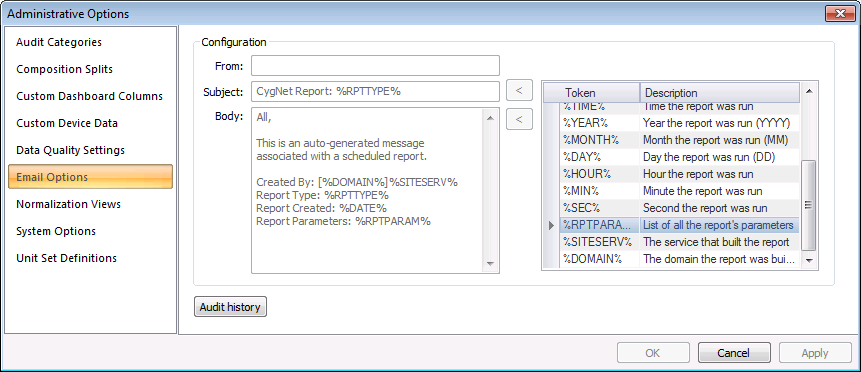Open Audit Categories section
Image resolution: width=861 pixels, height=372 pixels.
[59, 42]
